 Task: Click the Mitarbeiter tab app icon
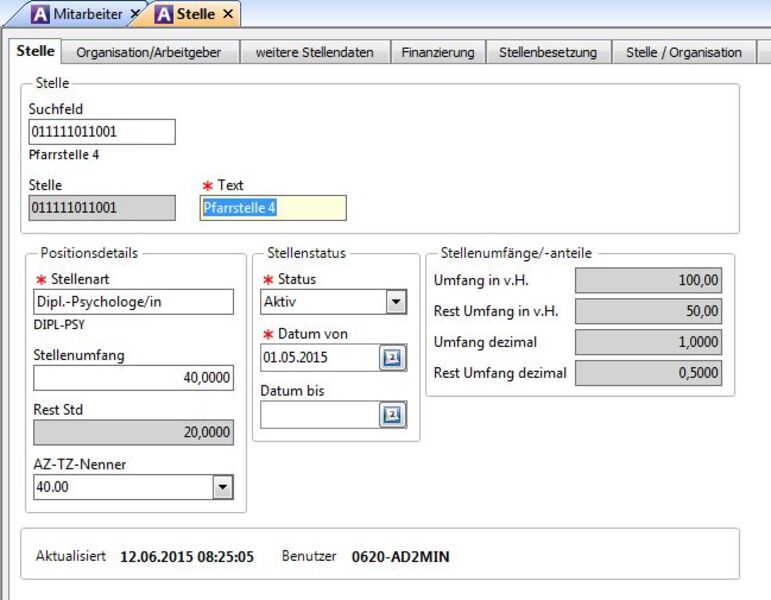click(x=40, y=14)
